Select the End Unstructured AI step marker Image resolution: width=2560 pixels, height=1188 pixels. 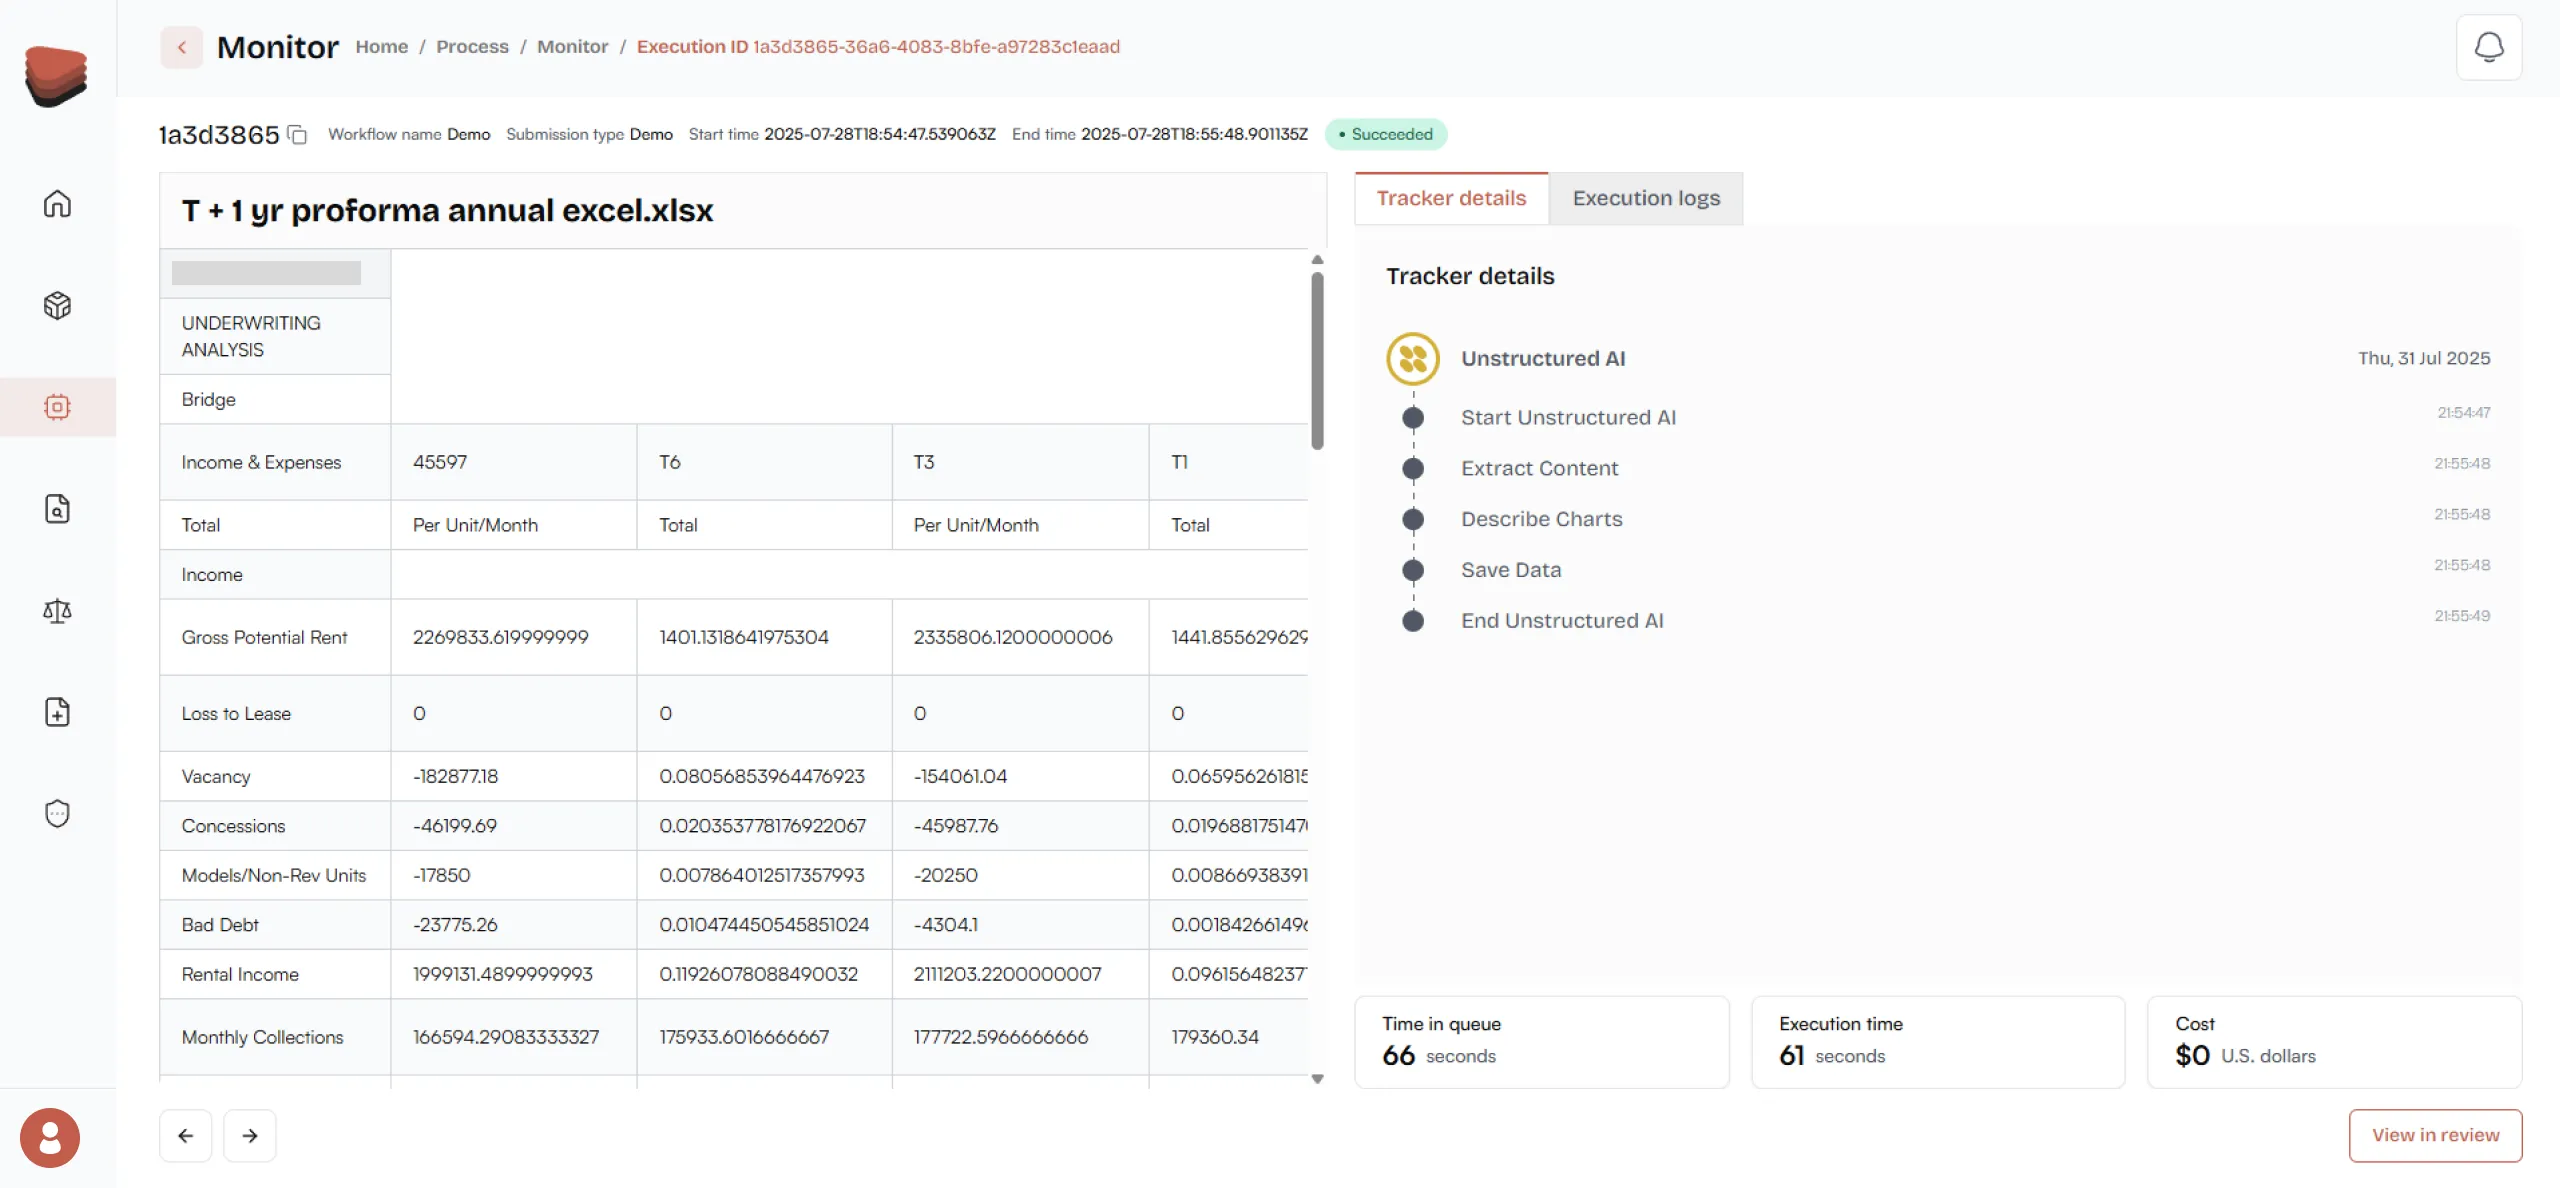coord(1413,621)
